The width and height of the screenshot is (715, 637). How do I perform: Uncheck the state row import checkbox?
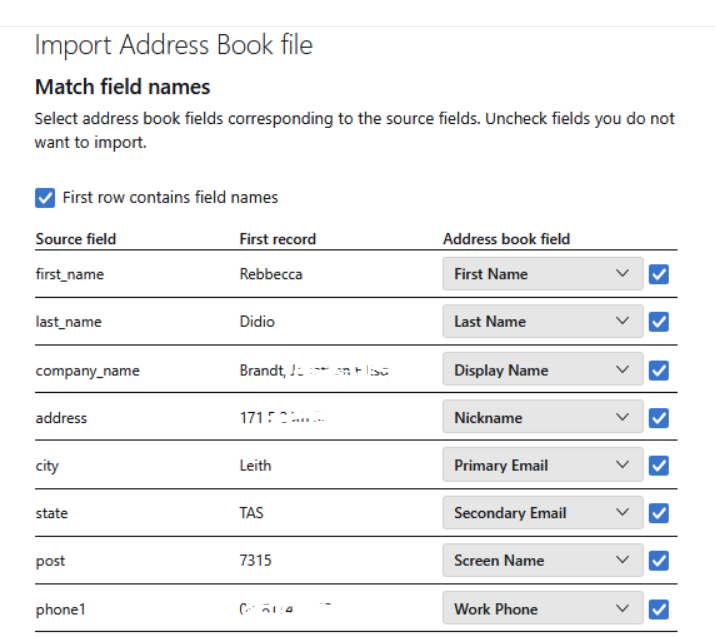tap(658, 513)
